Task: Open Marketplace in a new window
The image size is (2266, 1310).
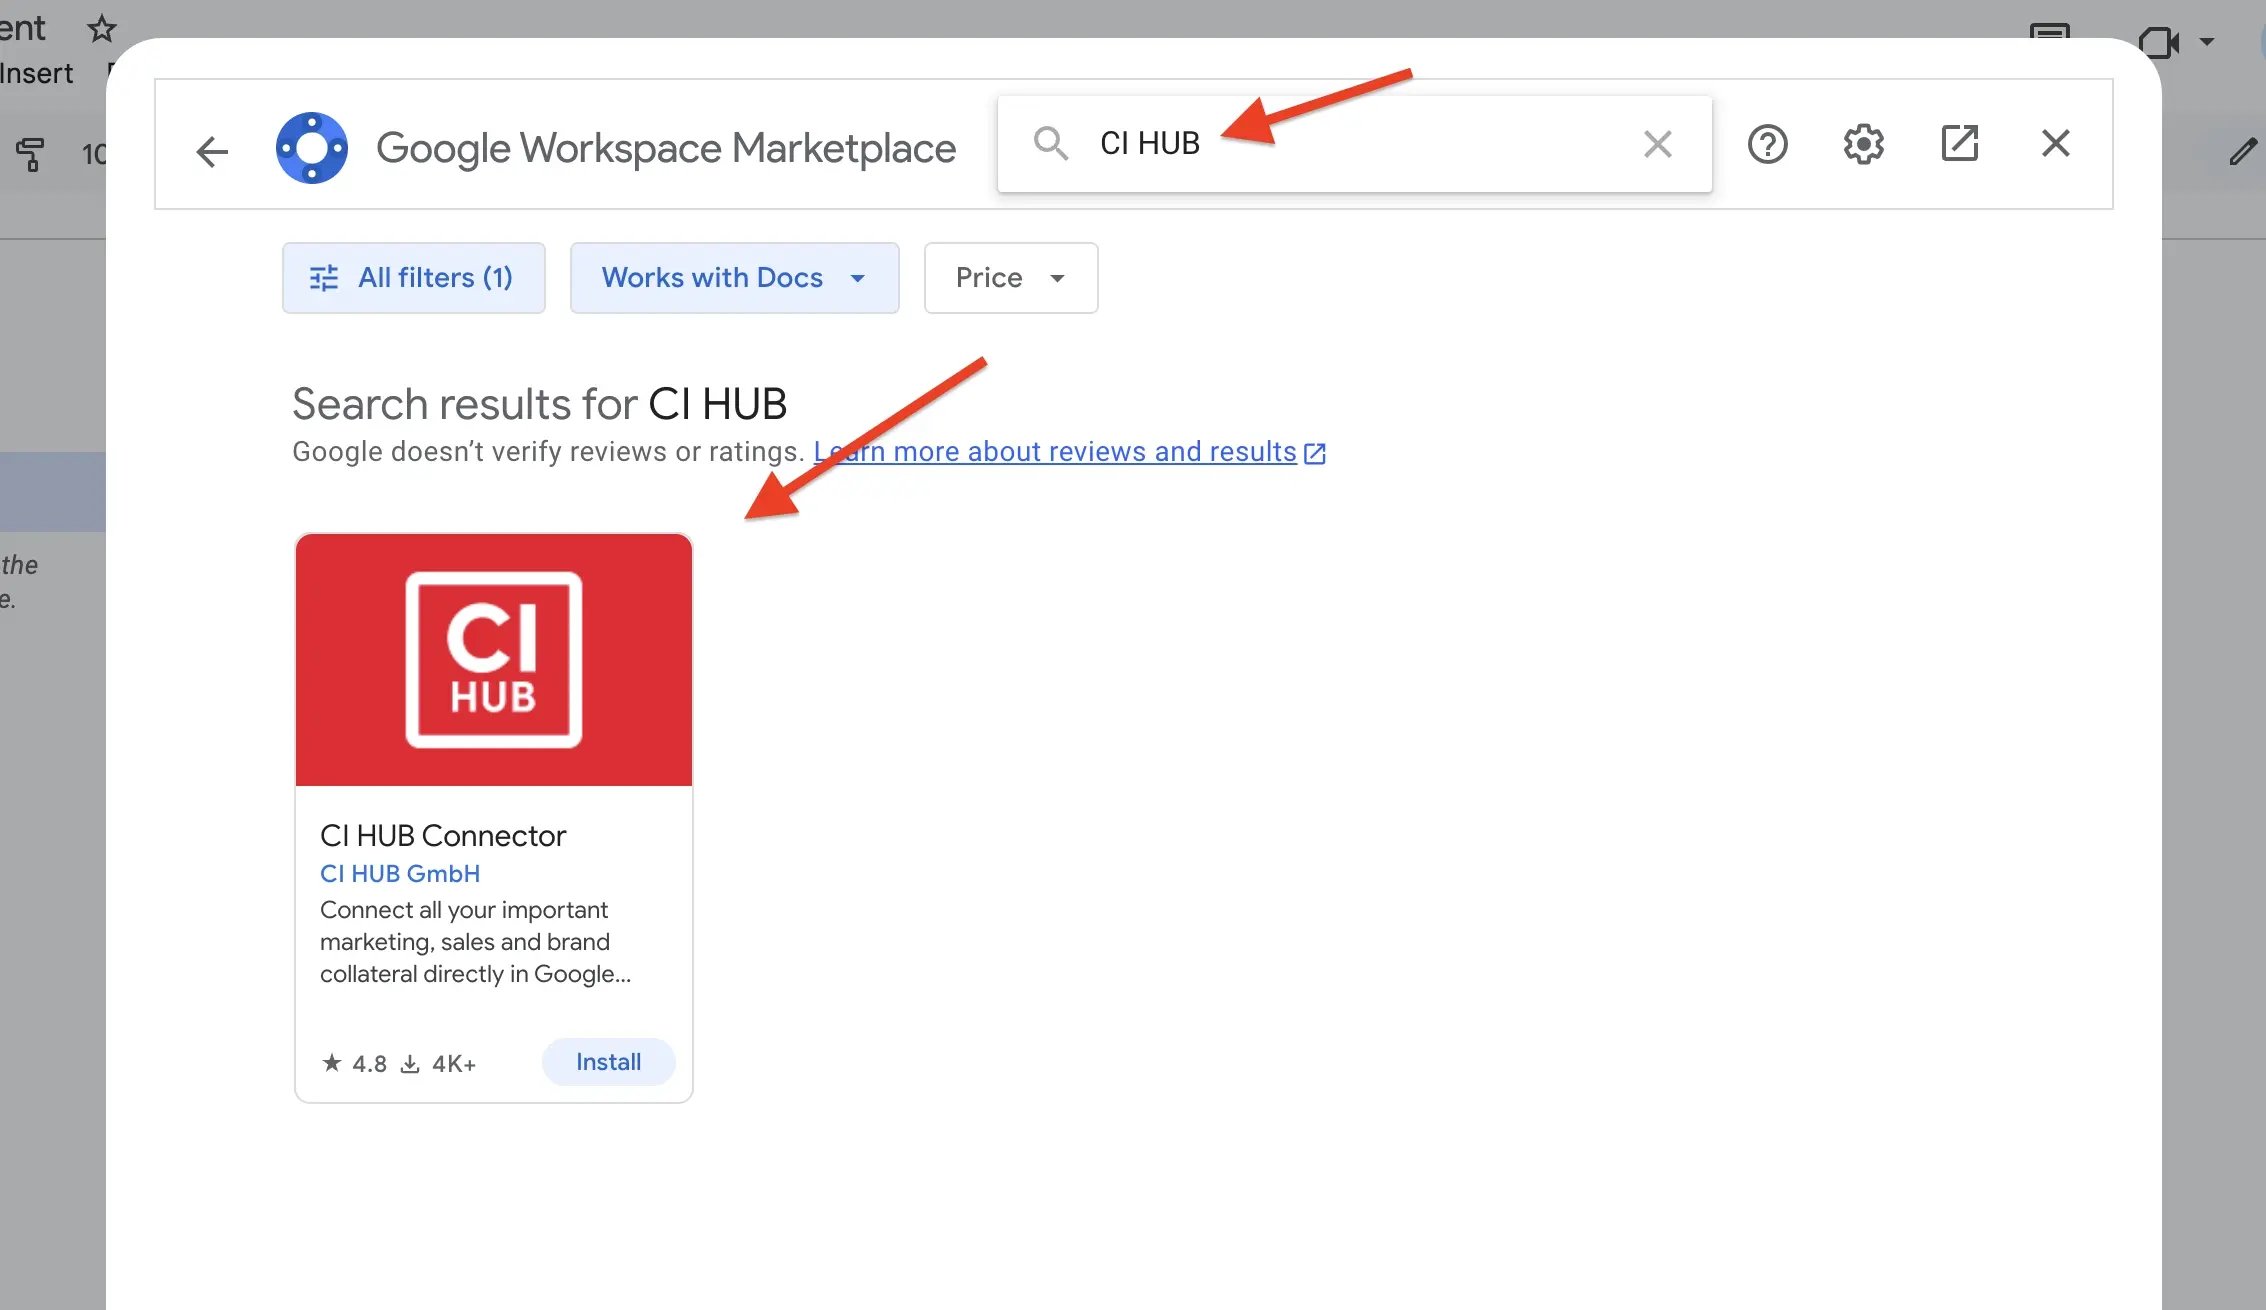Action: coord(1959,143)
